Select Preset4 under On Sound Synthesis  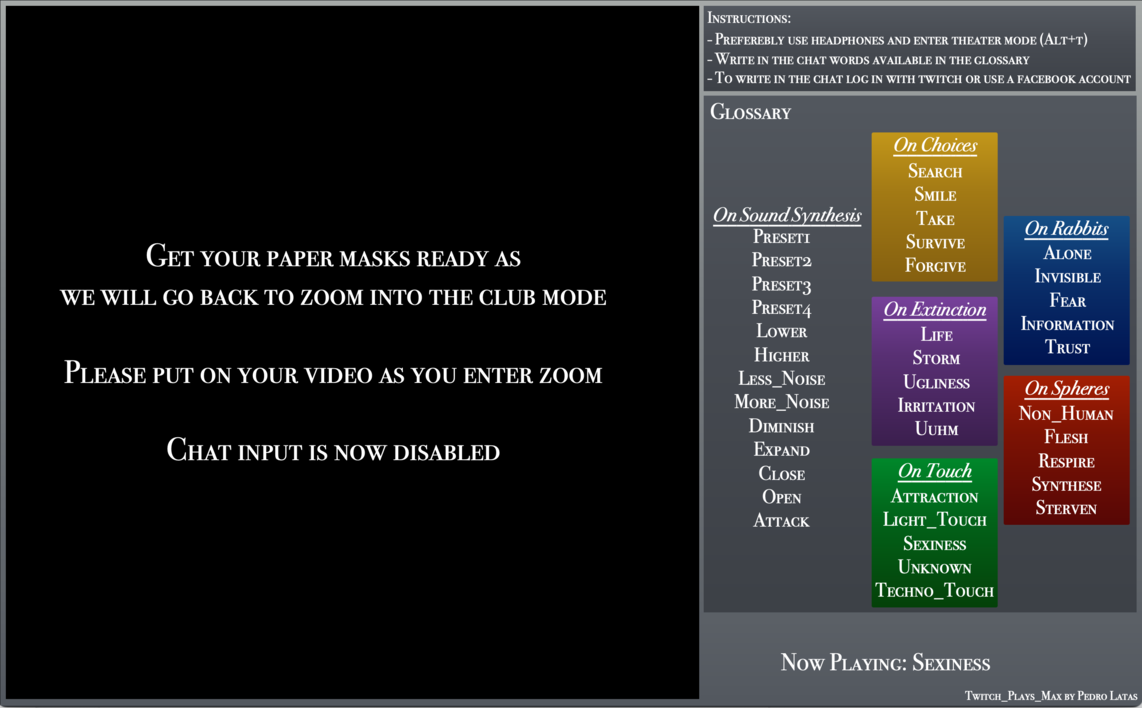pyautogui.click(x=781, y=309)
